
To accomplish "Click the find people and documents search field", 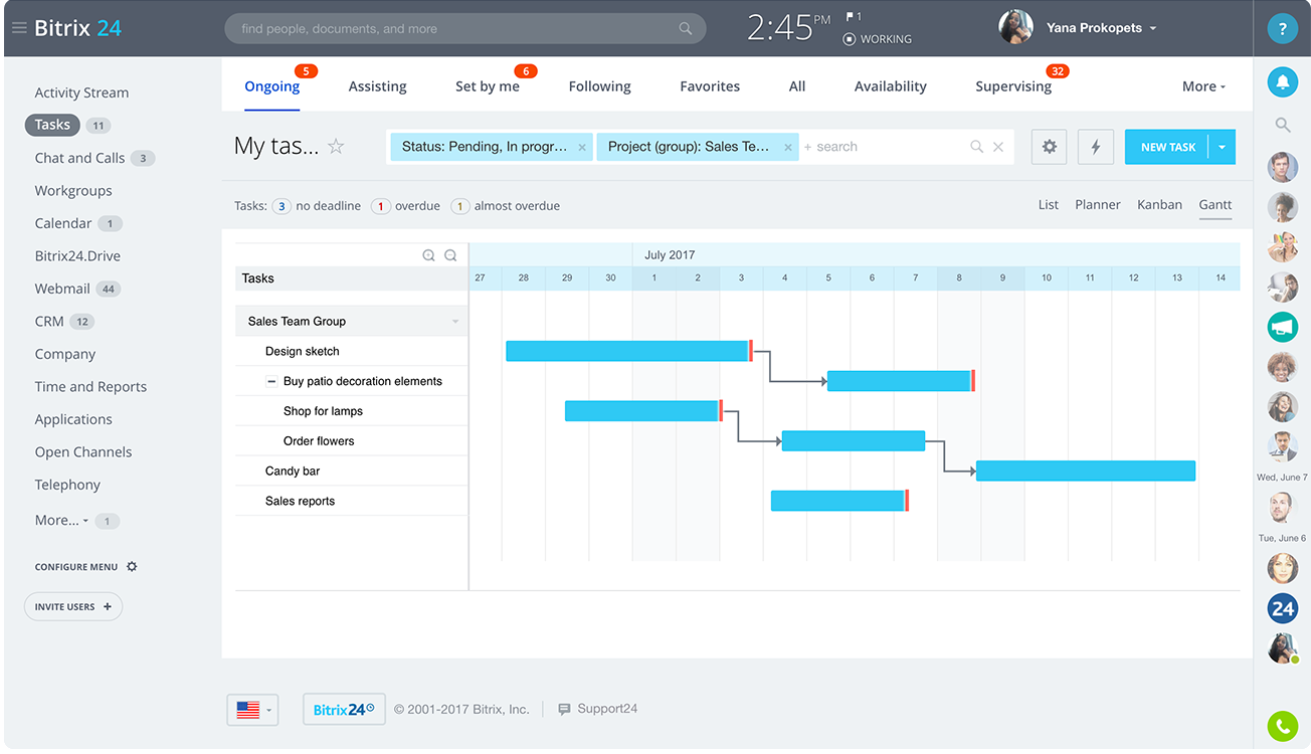I will 464,28.
